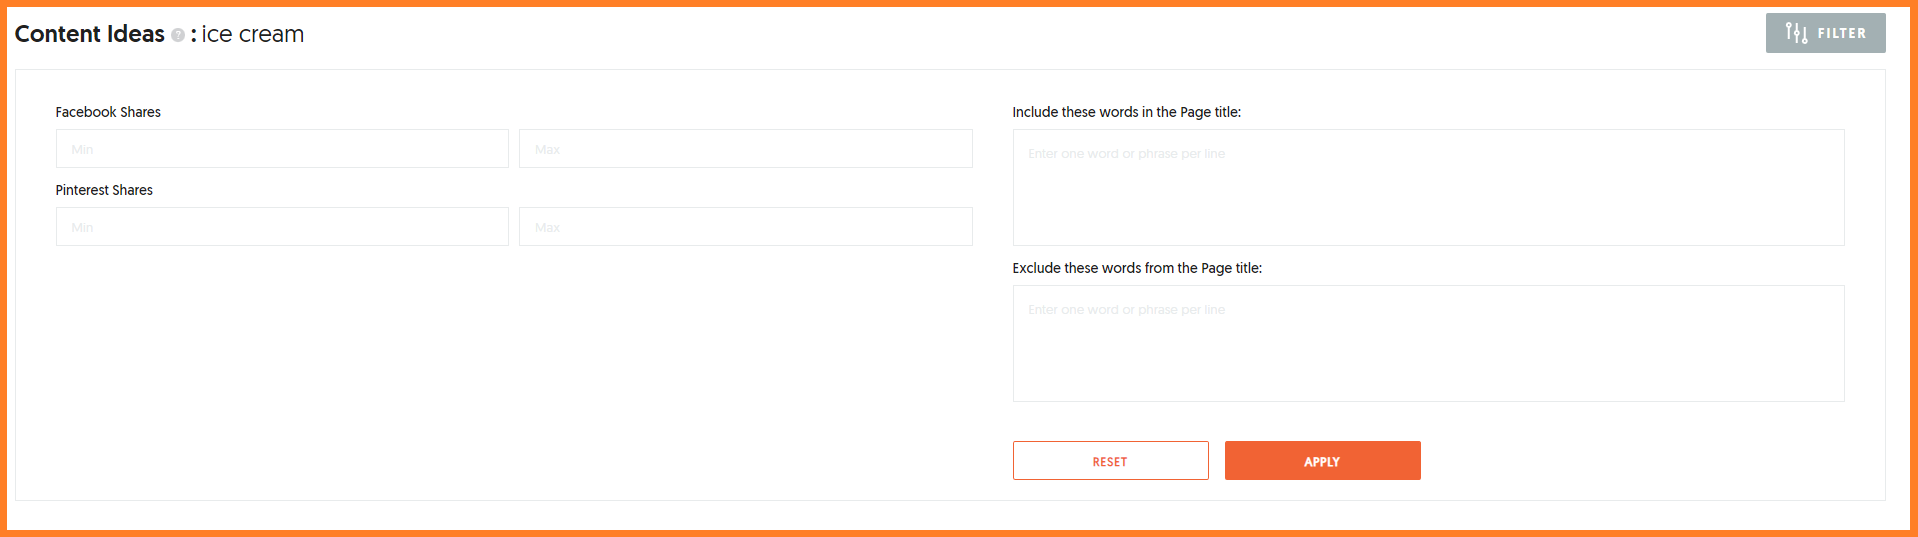Focus the Facebook Shares Min field
Screen dimensions: 1918x537
pos(282,149)
